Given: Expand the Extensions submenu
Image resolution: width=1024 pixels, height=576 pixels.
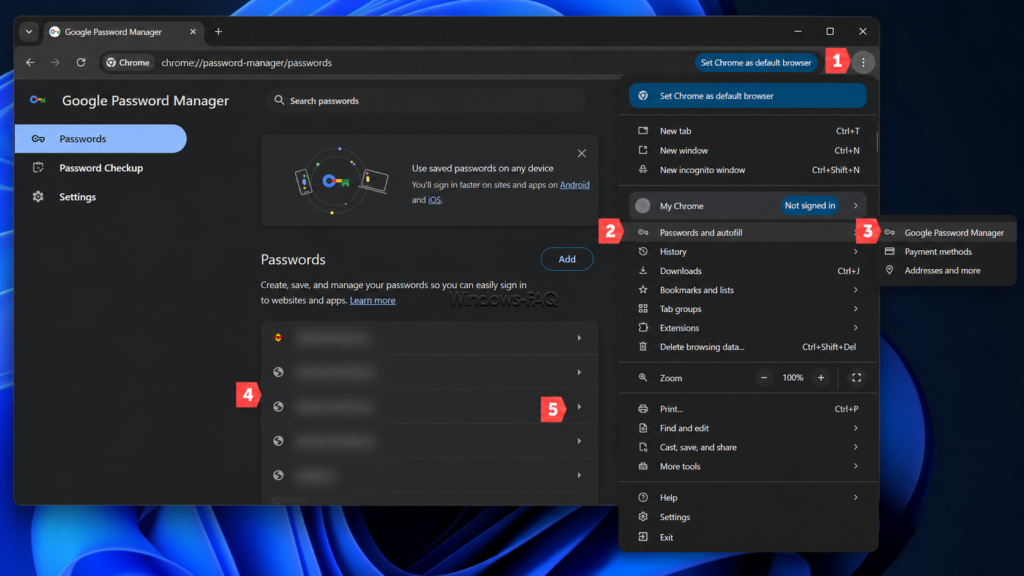Looking at the screenshot, I should (747, 328).
